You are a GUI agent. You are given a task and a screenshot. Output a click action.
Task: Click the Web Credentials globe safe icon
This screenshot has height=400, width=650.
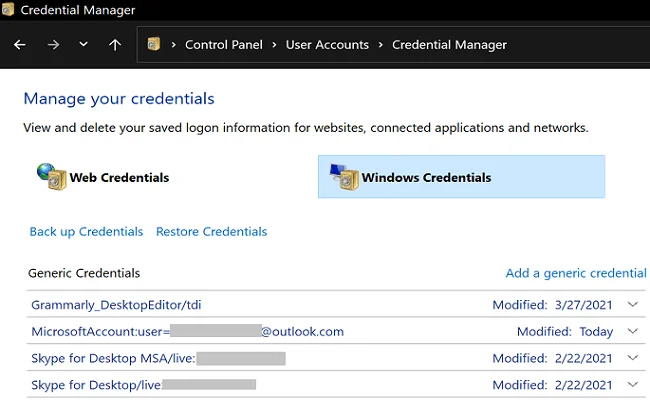coord(52,177)
